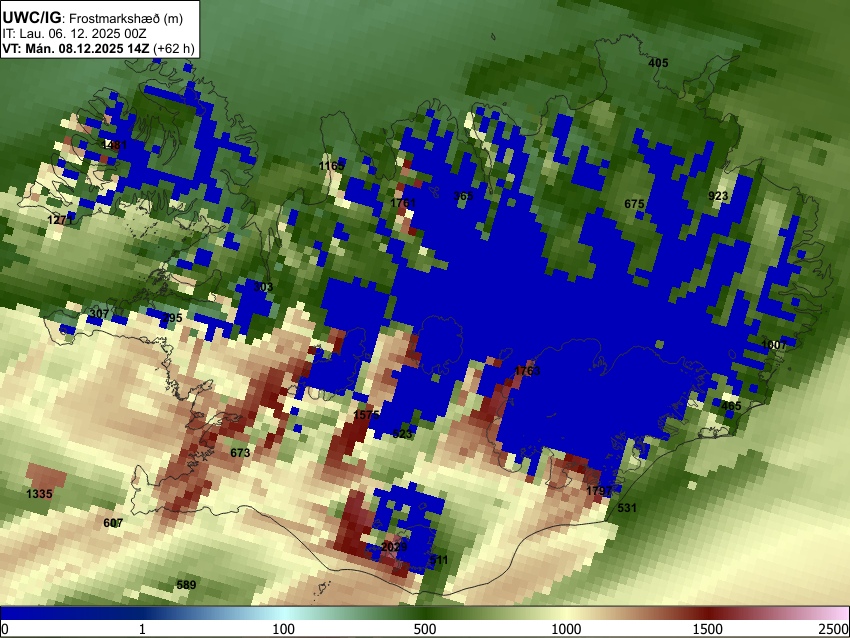
Task: Click the map value 1165
Action: click(332, 166)
